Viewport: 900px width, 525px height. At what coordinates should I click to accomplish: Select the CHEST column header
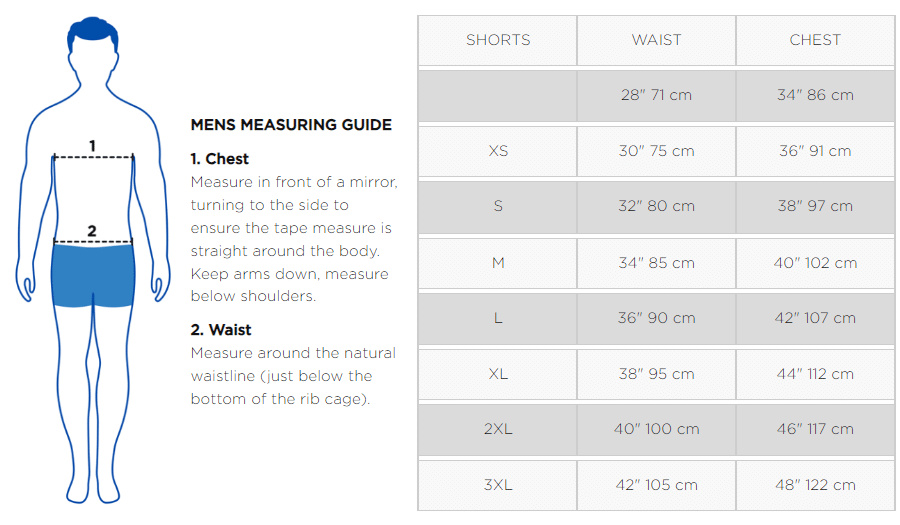click(815, 40)
